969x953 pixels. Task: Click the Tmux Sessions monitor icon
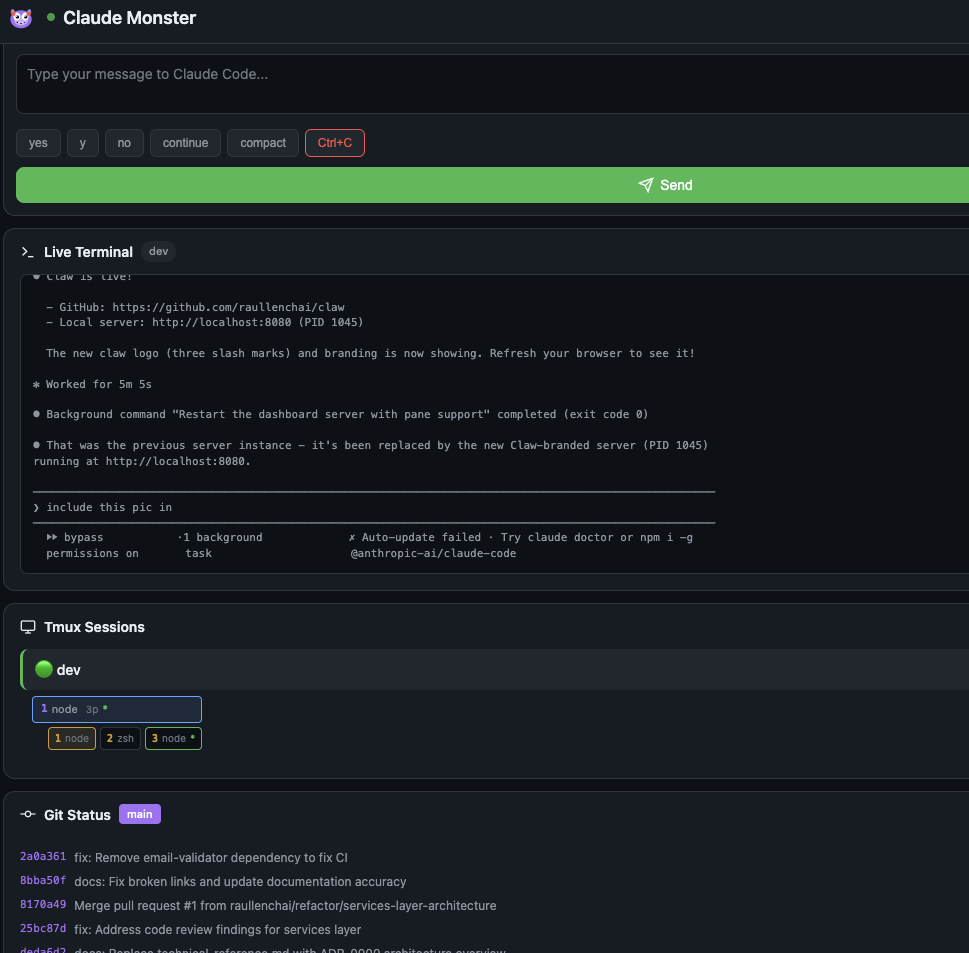click(28, 627)
